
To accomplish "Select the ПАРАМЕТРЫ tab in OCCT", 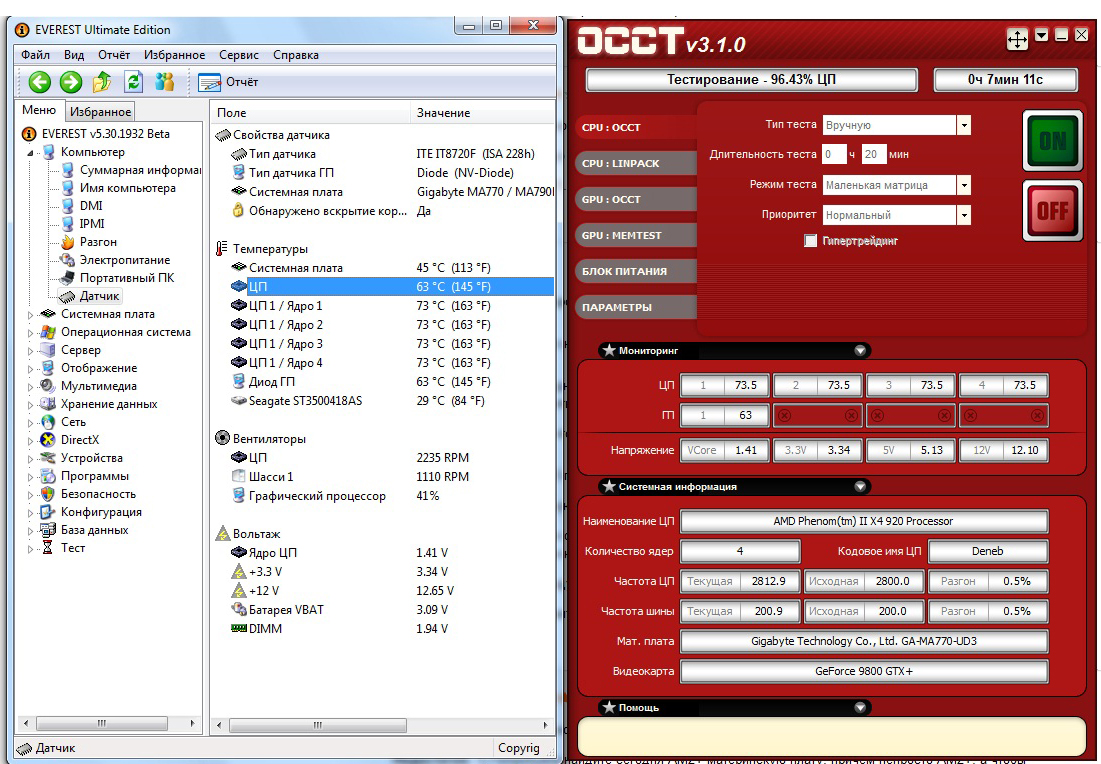I will [x=635, y=307].
